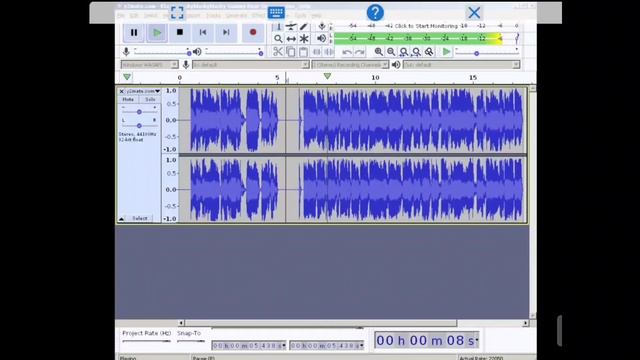Click Click to Start Monitoring meter
This screenshot has height=360, width=640.
[x=426, y=26]
